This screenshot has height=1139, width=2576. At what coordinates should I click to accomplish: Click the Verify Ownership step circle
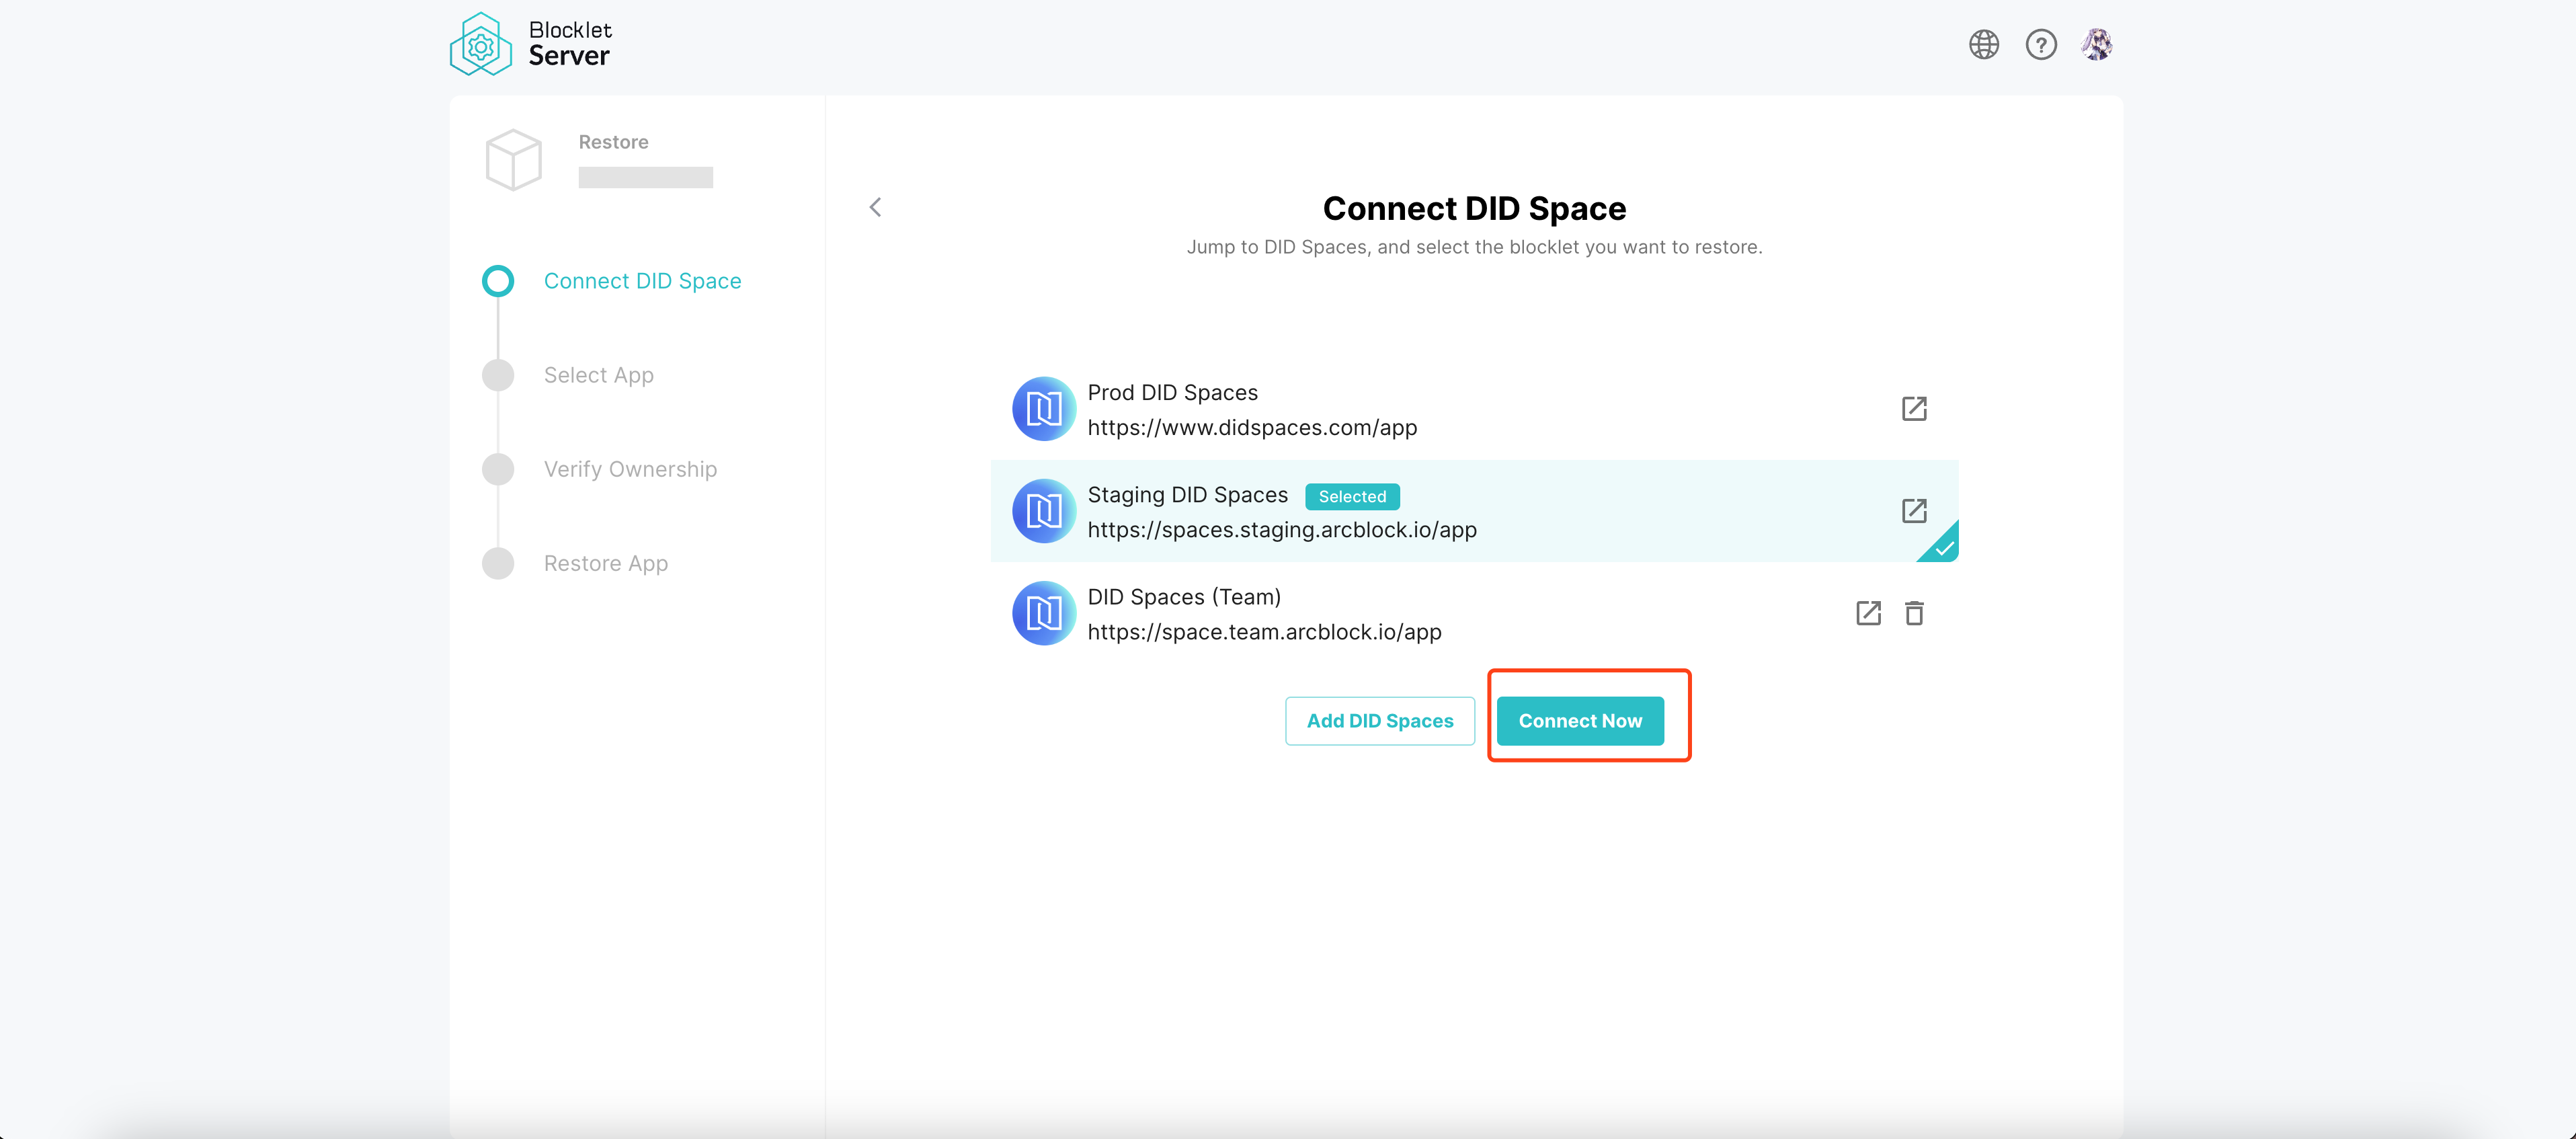[x=498, y=469]
